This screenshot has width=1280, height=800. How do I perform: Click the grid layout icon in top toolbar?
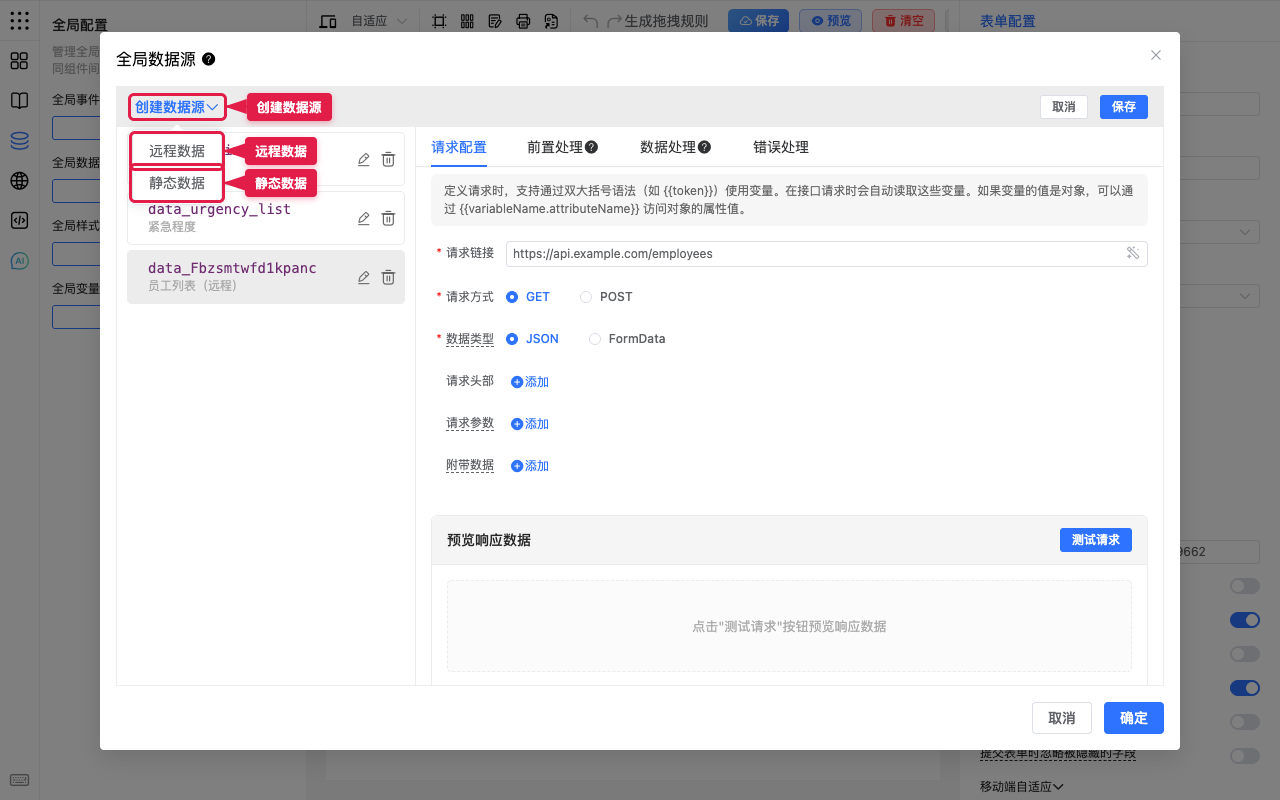[x=467, y=21]
